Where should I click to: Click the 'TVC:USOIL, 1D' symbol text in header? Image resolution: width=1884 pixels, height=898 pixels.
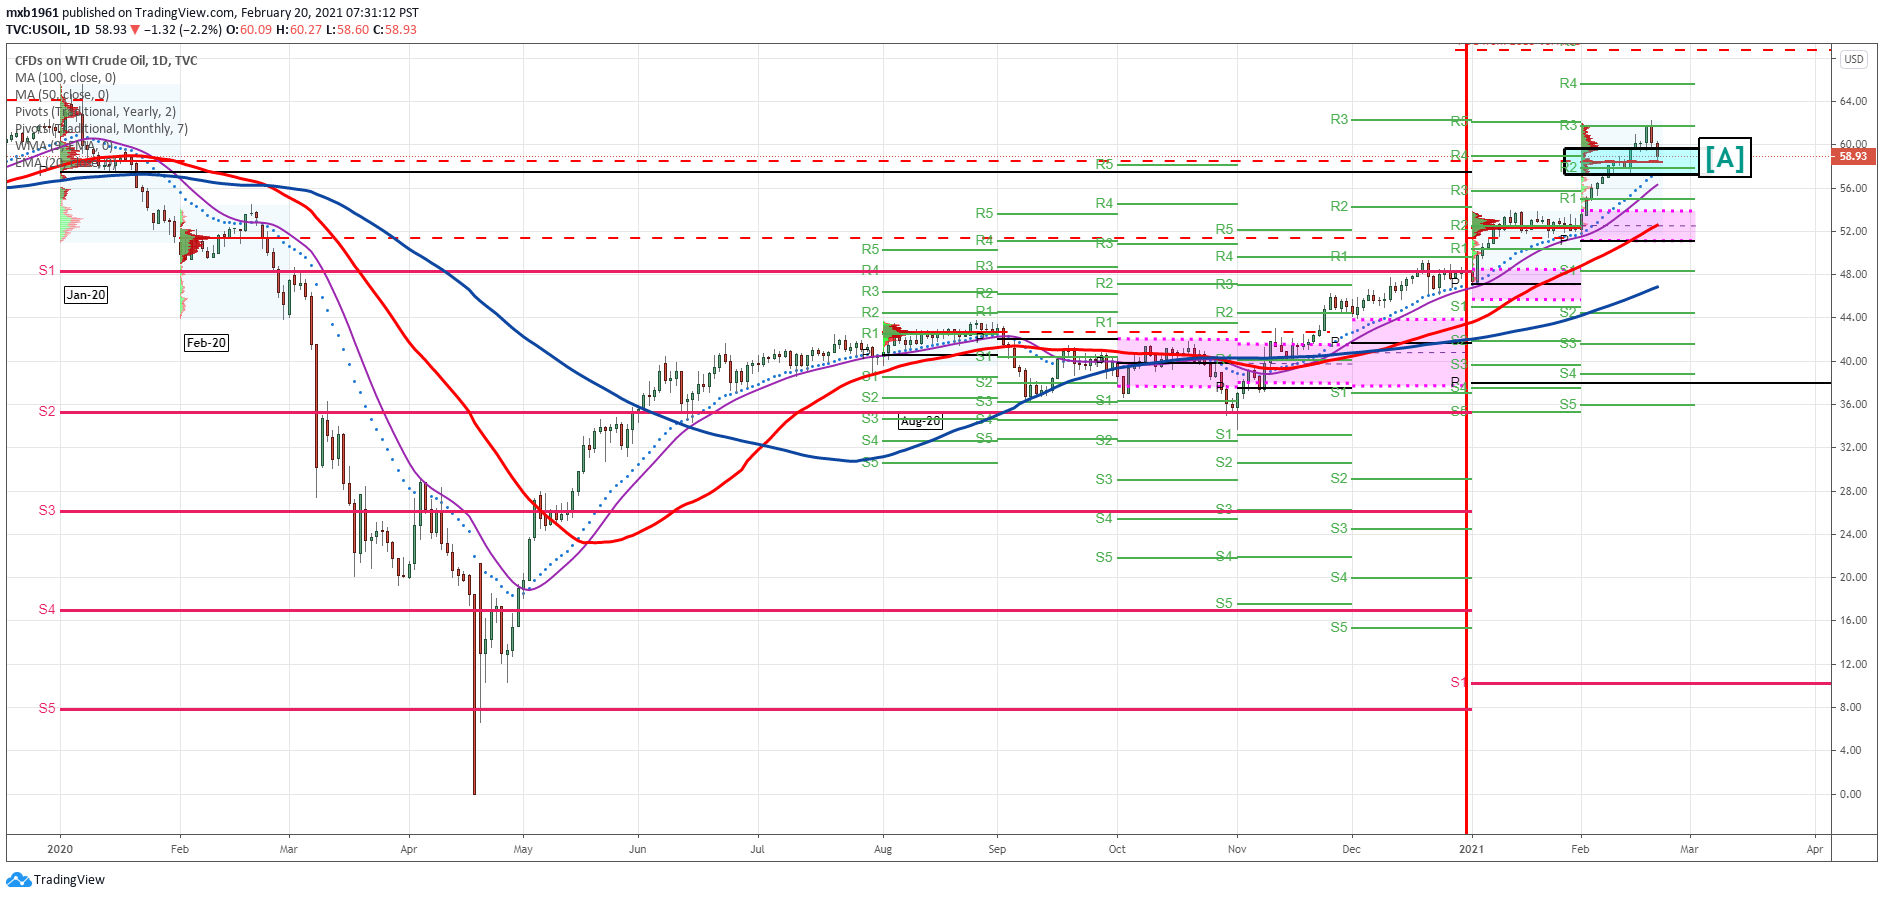coord(48,30)
